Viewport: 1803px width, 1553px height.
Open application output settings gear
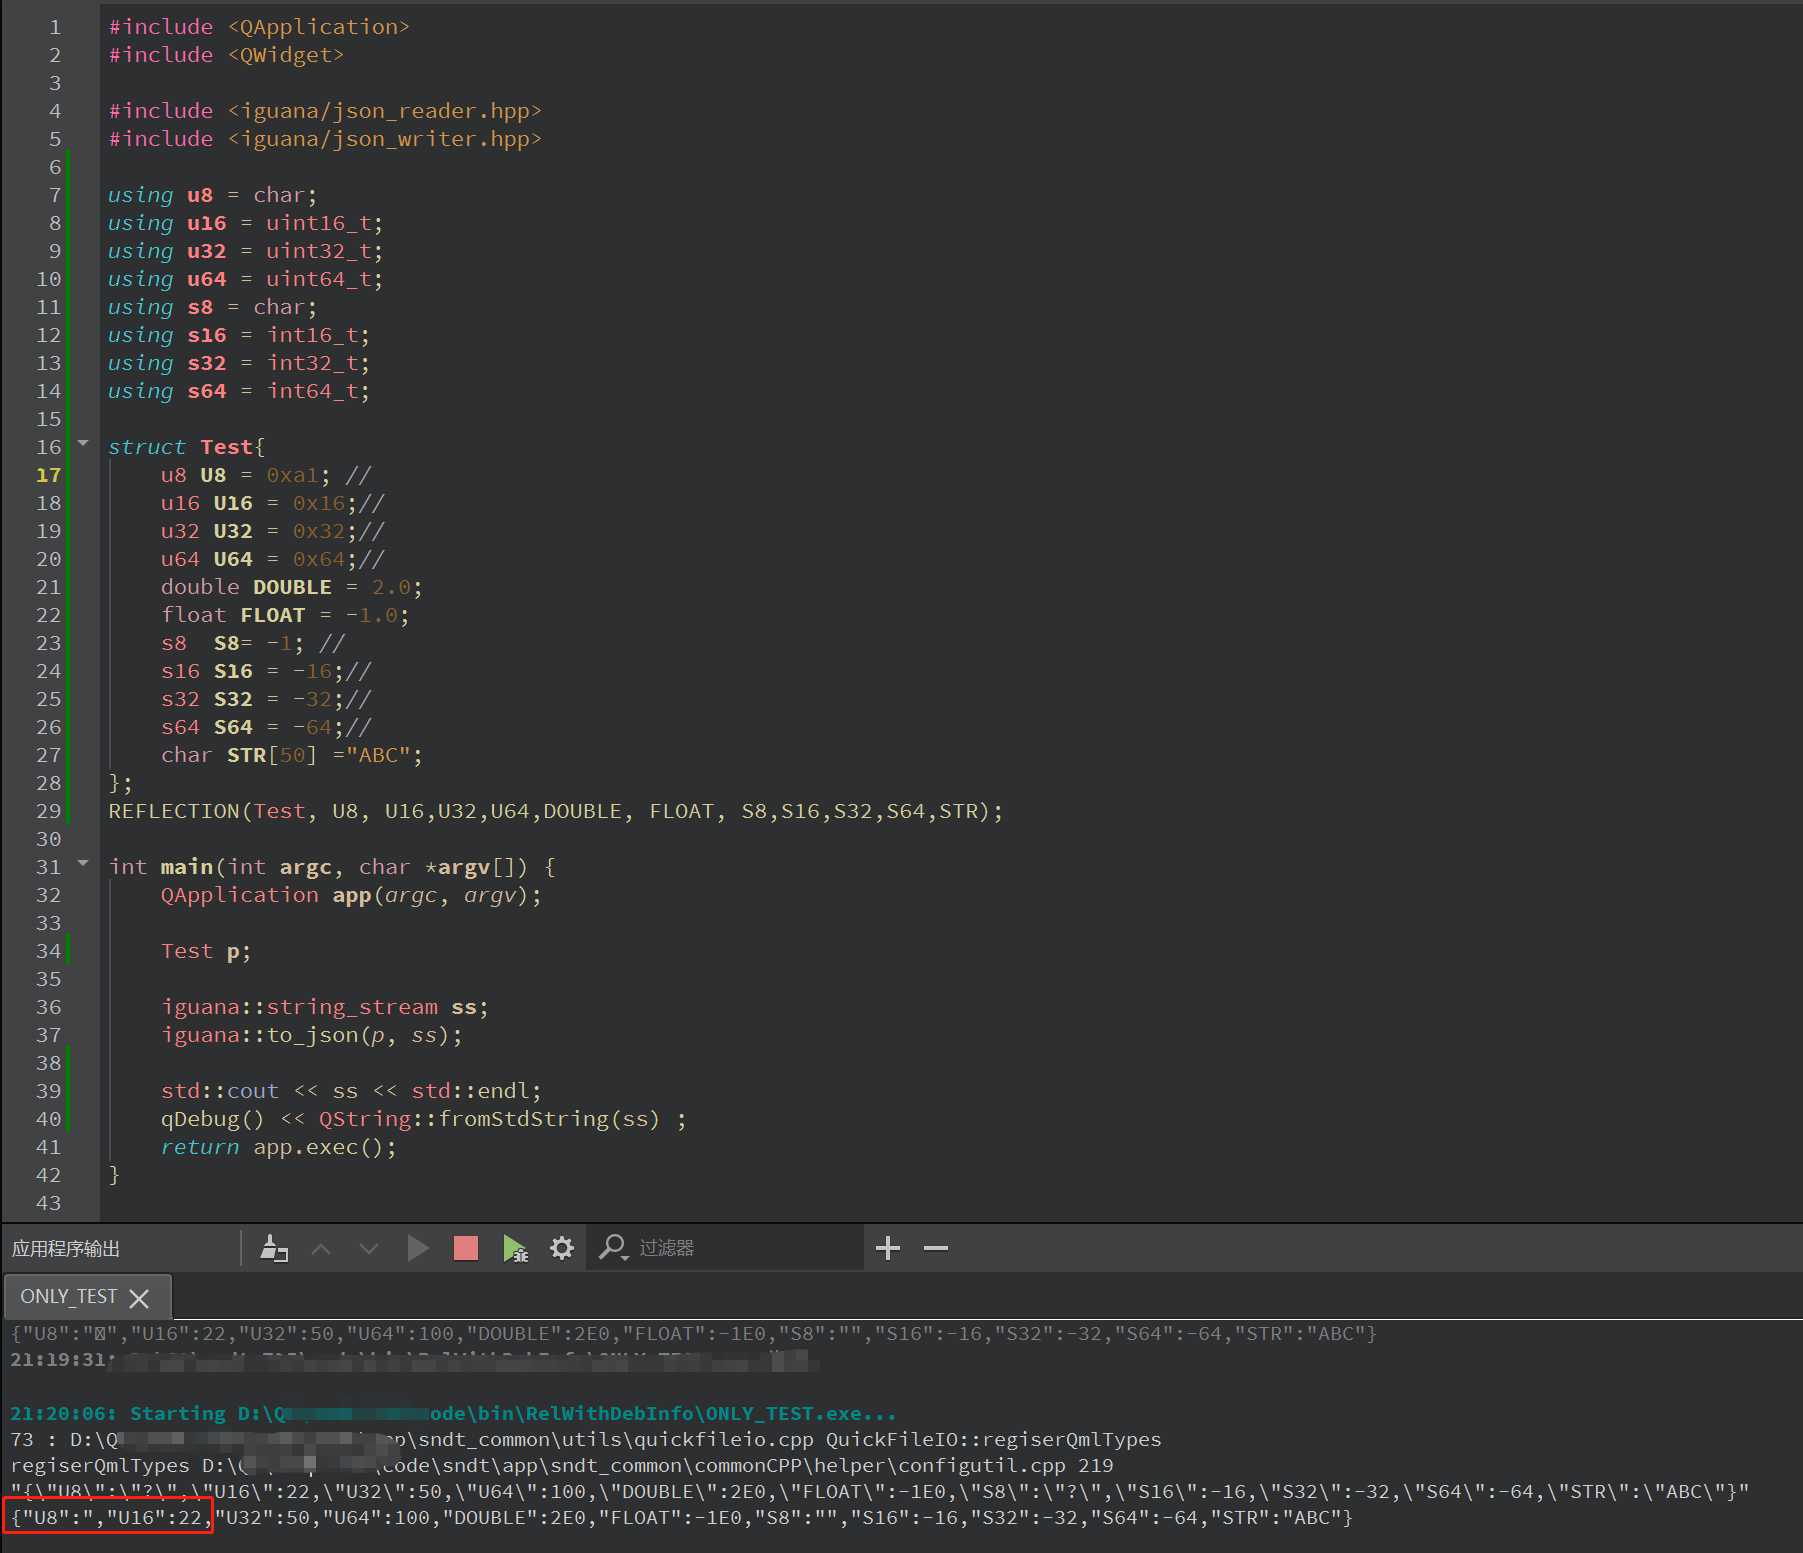561,1247
